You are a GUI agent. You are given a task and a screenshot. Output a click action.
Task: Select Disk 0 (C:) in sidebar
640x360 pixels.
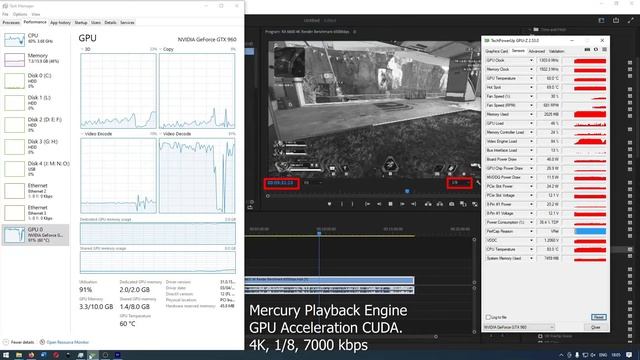pyautogui.click(x=36, y=81)
